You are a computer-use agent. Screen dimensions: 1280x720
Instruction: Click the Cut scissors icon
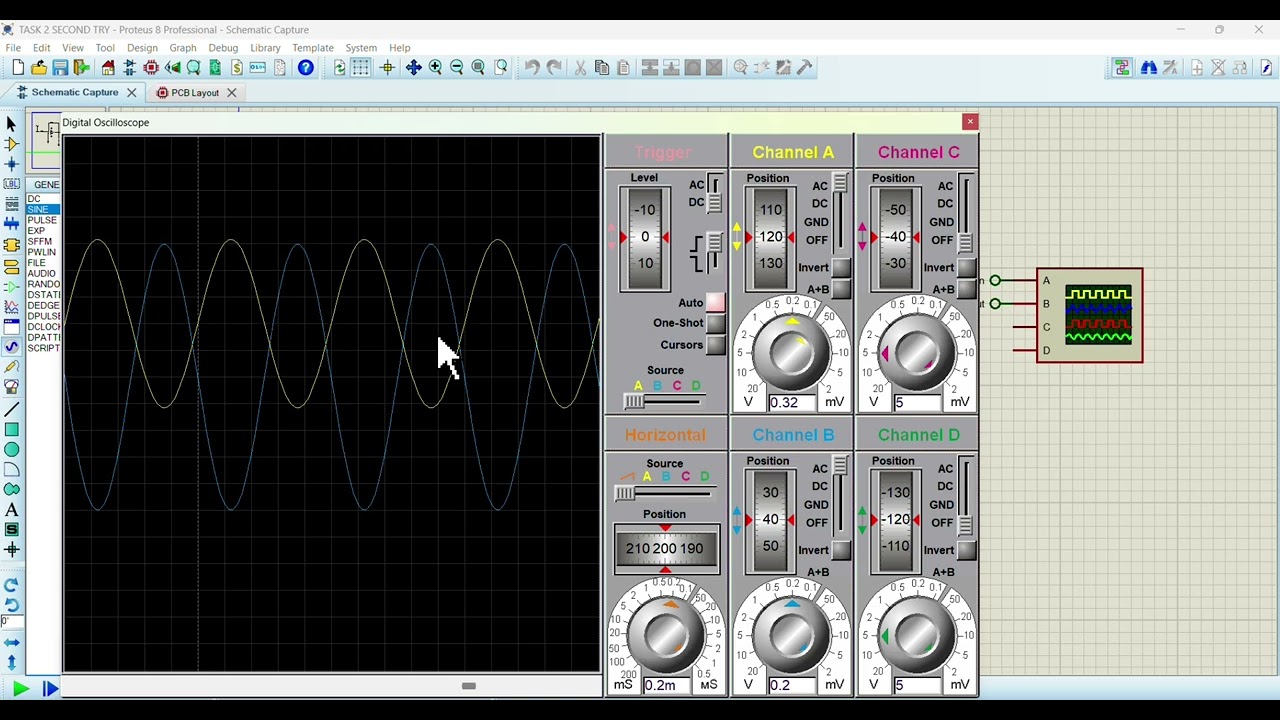click(580, 67)
